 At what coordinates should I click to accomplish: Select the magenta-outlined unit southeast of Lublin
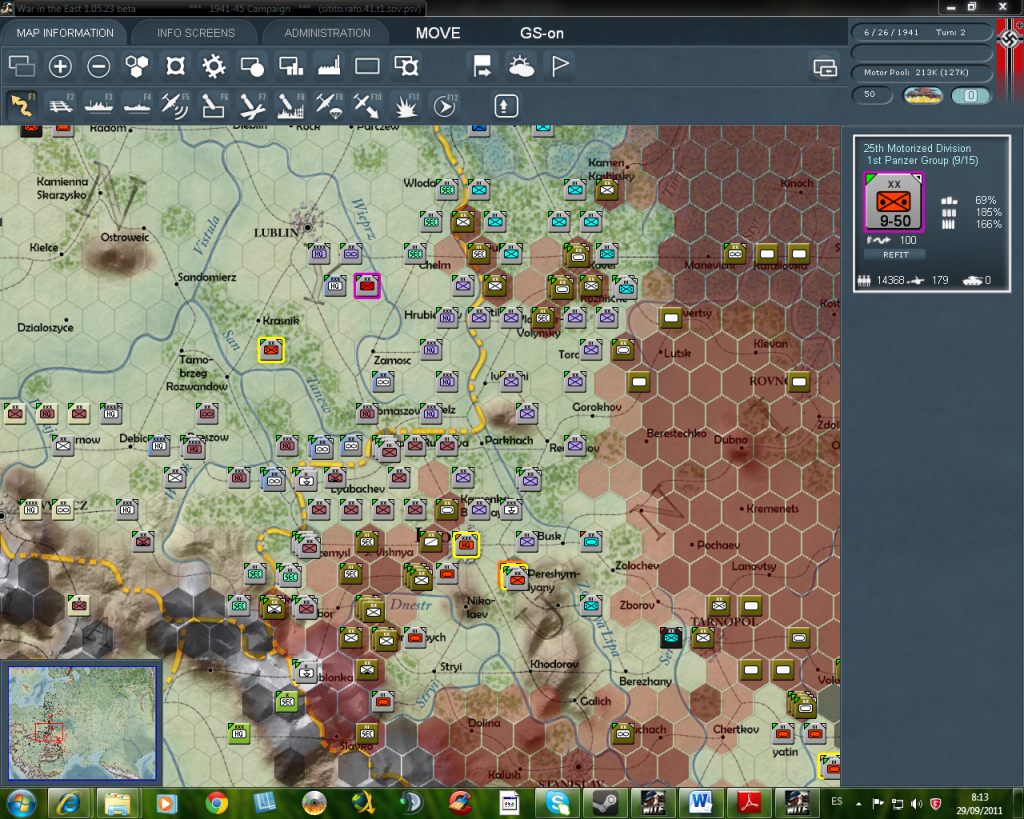click(x=367, y=285)
